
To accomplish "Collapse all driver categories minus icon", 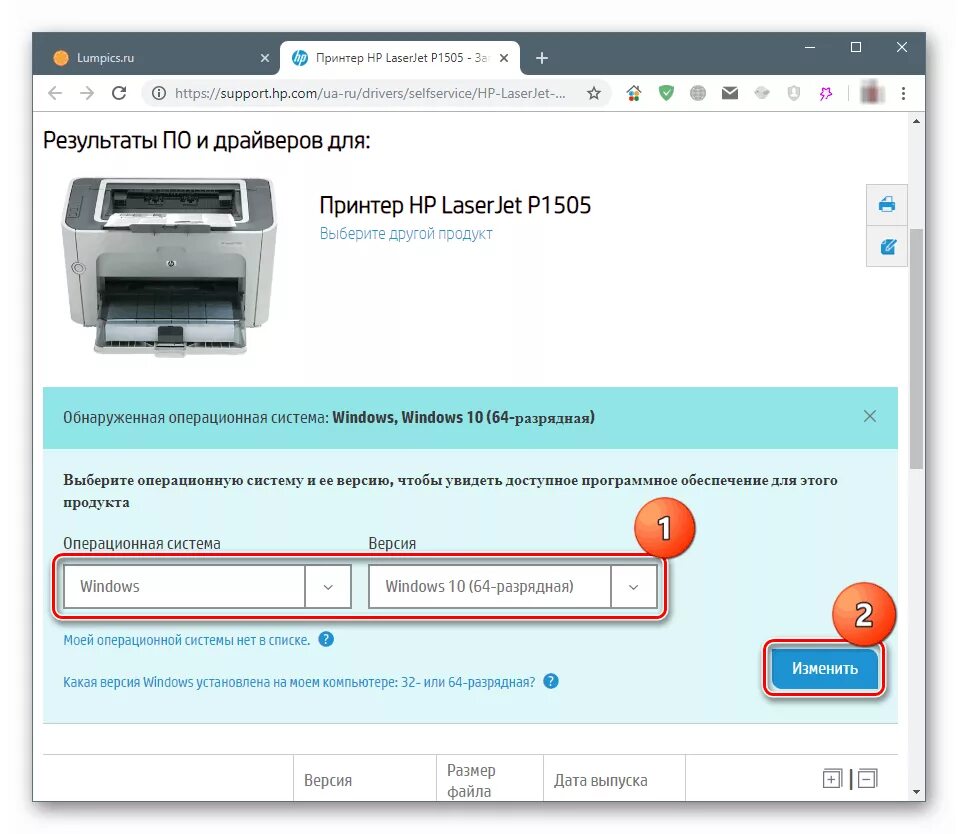I will 868,779.
